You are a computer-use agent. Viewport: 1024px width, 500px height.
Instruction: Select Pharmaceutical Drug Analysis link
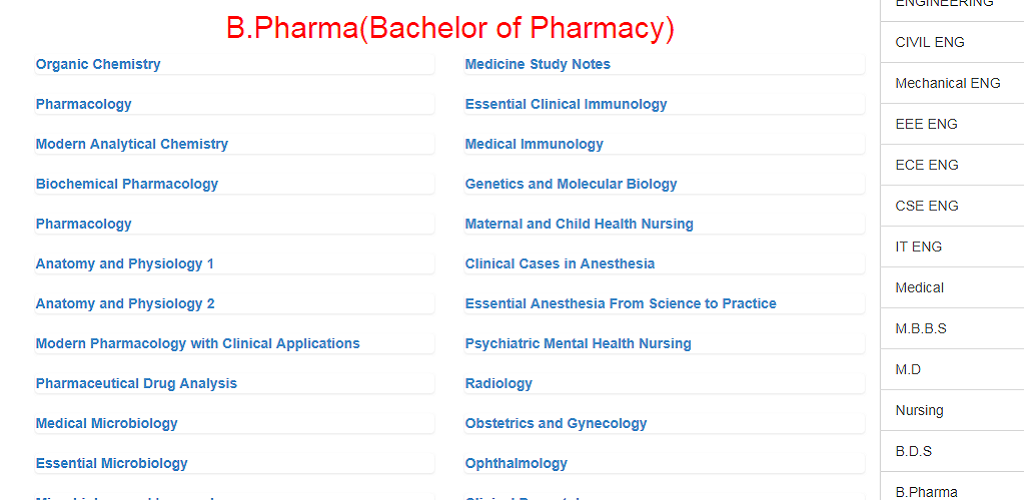[x=136, y=383]
